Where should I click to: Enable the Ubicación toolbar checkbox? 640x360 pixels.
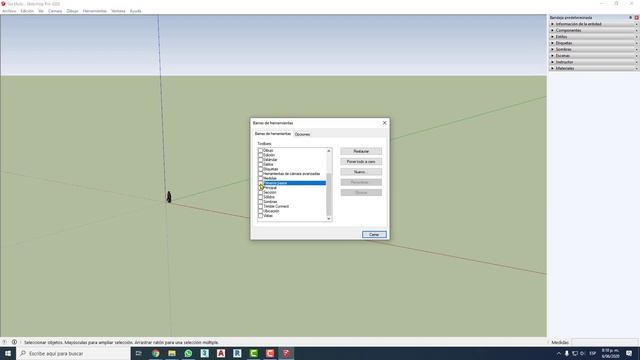point(260,211)
